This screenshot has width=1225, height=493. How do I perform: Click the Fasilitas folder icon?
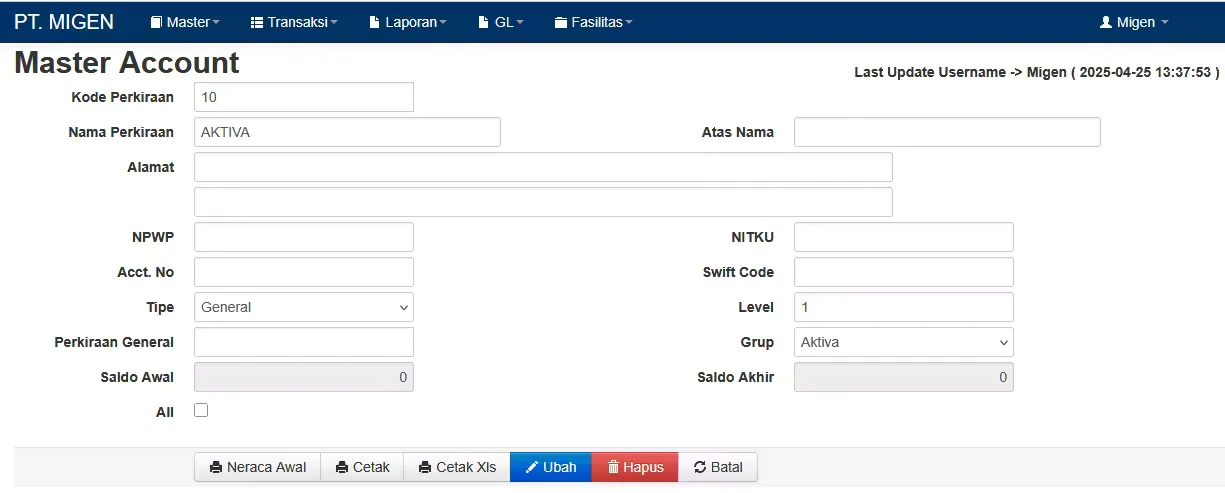click(561, 22)
